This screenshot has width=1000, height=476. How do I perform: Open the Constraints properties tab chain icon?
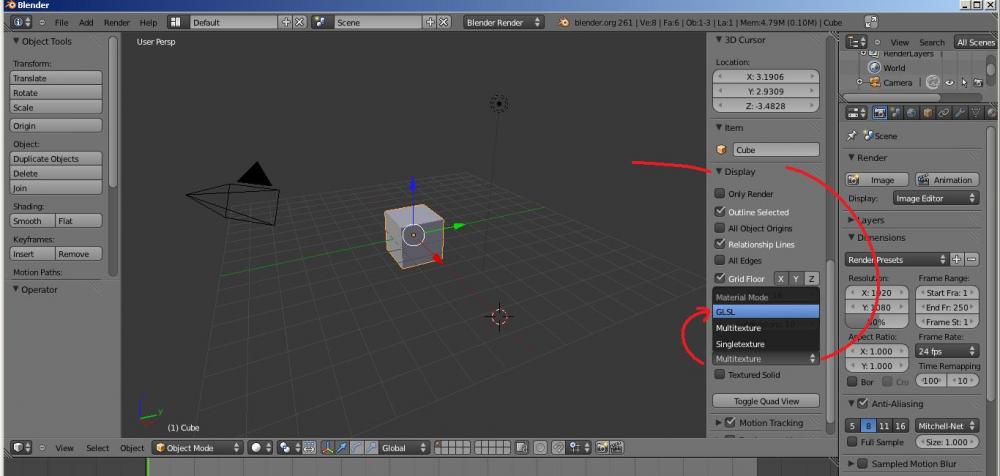tap(944, 113)
